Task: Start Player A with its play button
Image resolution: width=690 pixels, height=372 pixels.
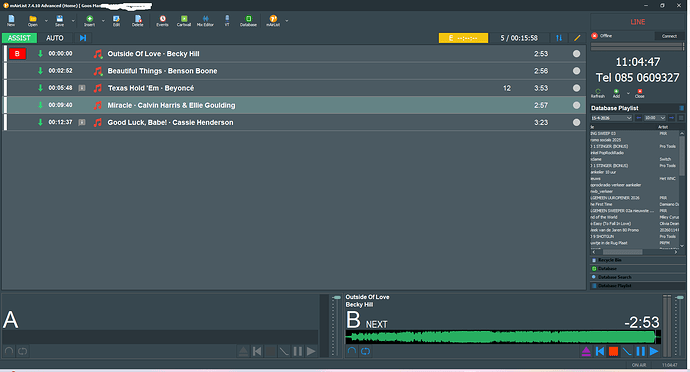Action: [x=311, y=351]
